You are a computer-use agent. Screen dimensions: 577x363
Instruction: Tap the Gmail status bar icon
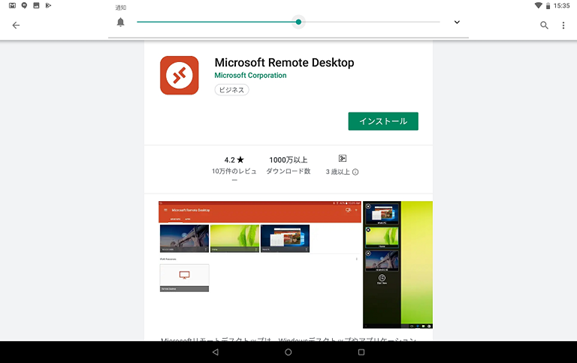coord(12,6)
